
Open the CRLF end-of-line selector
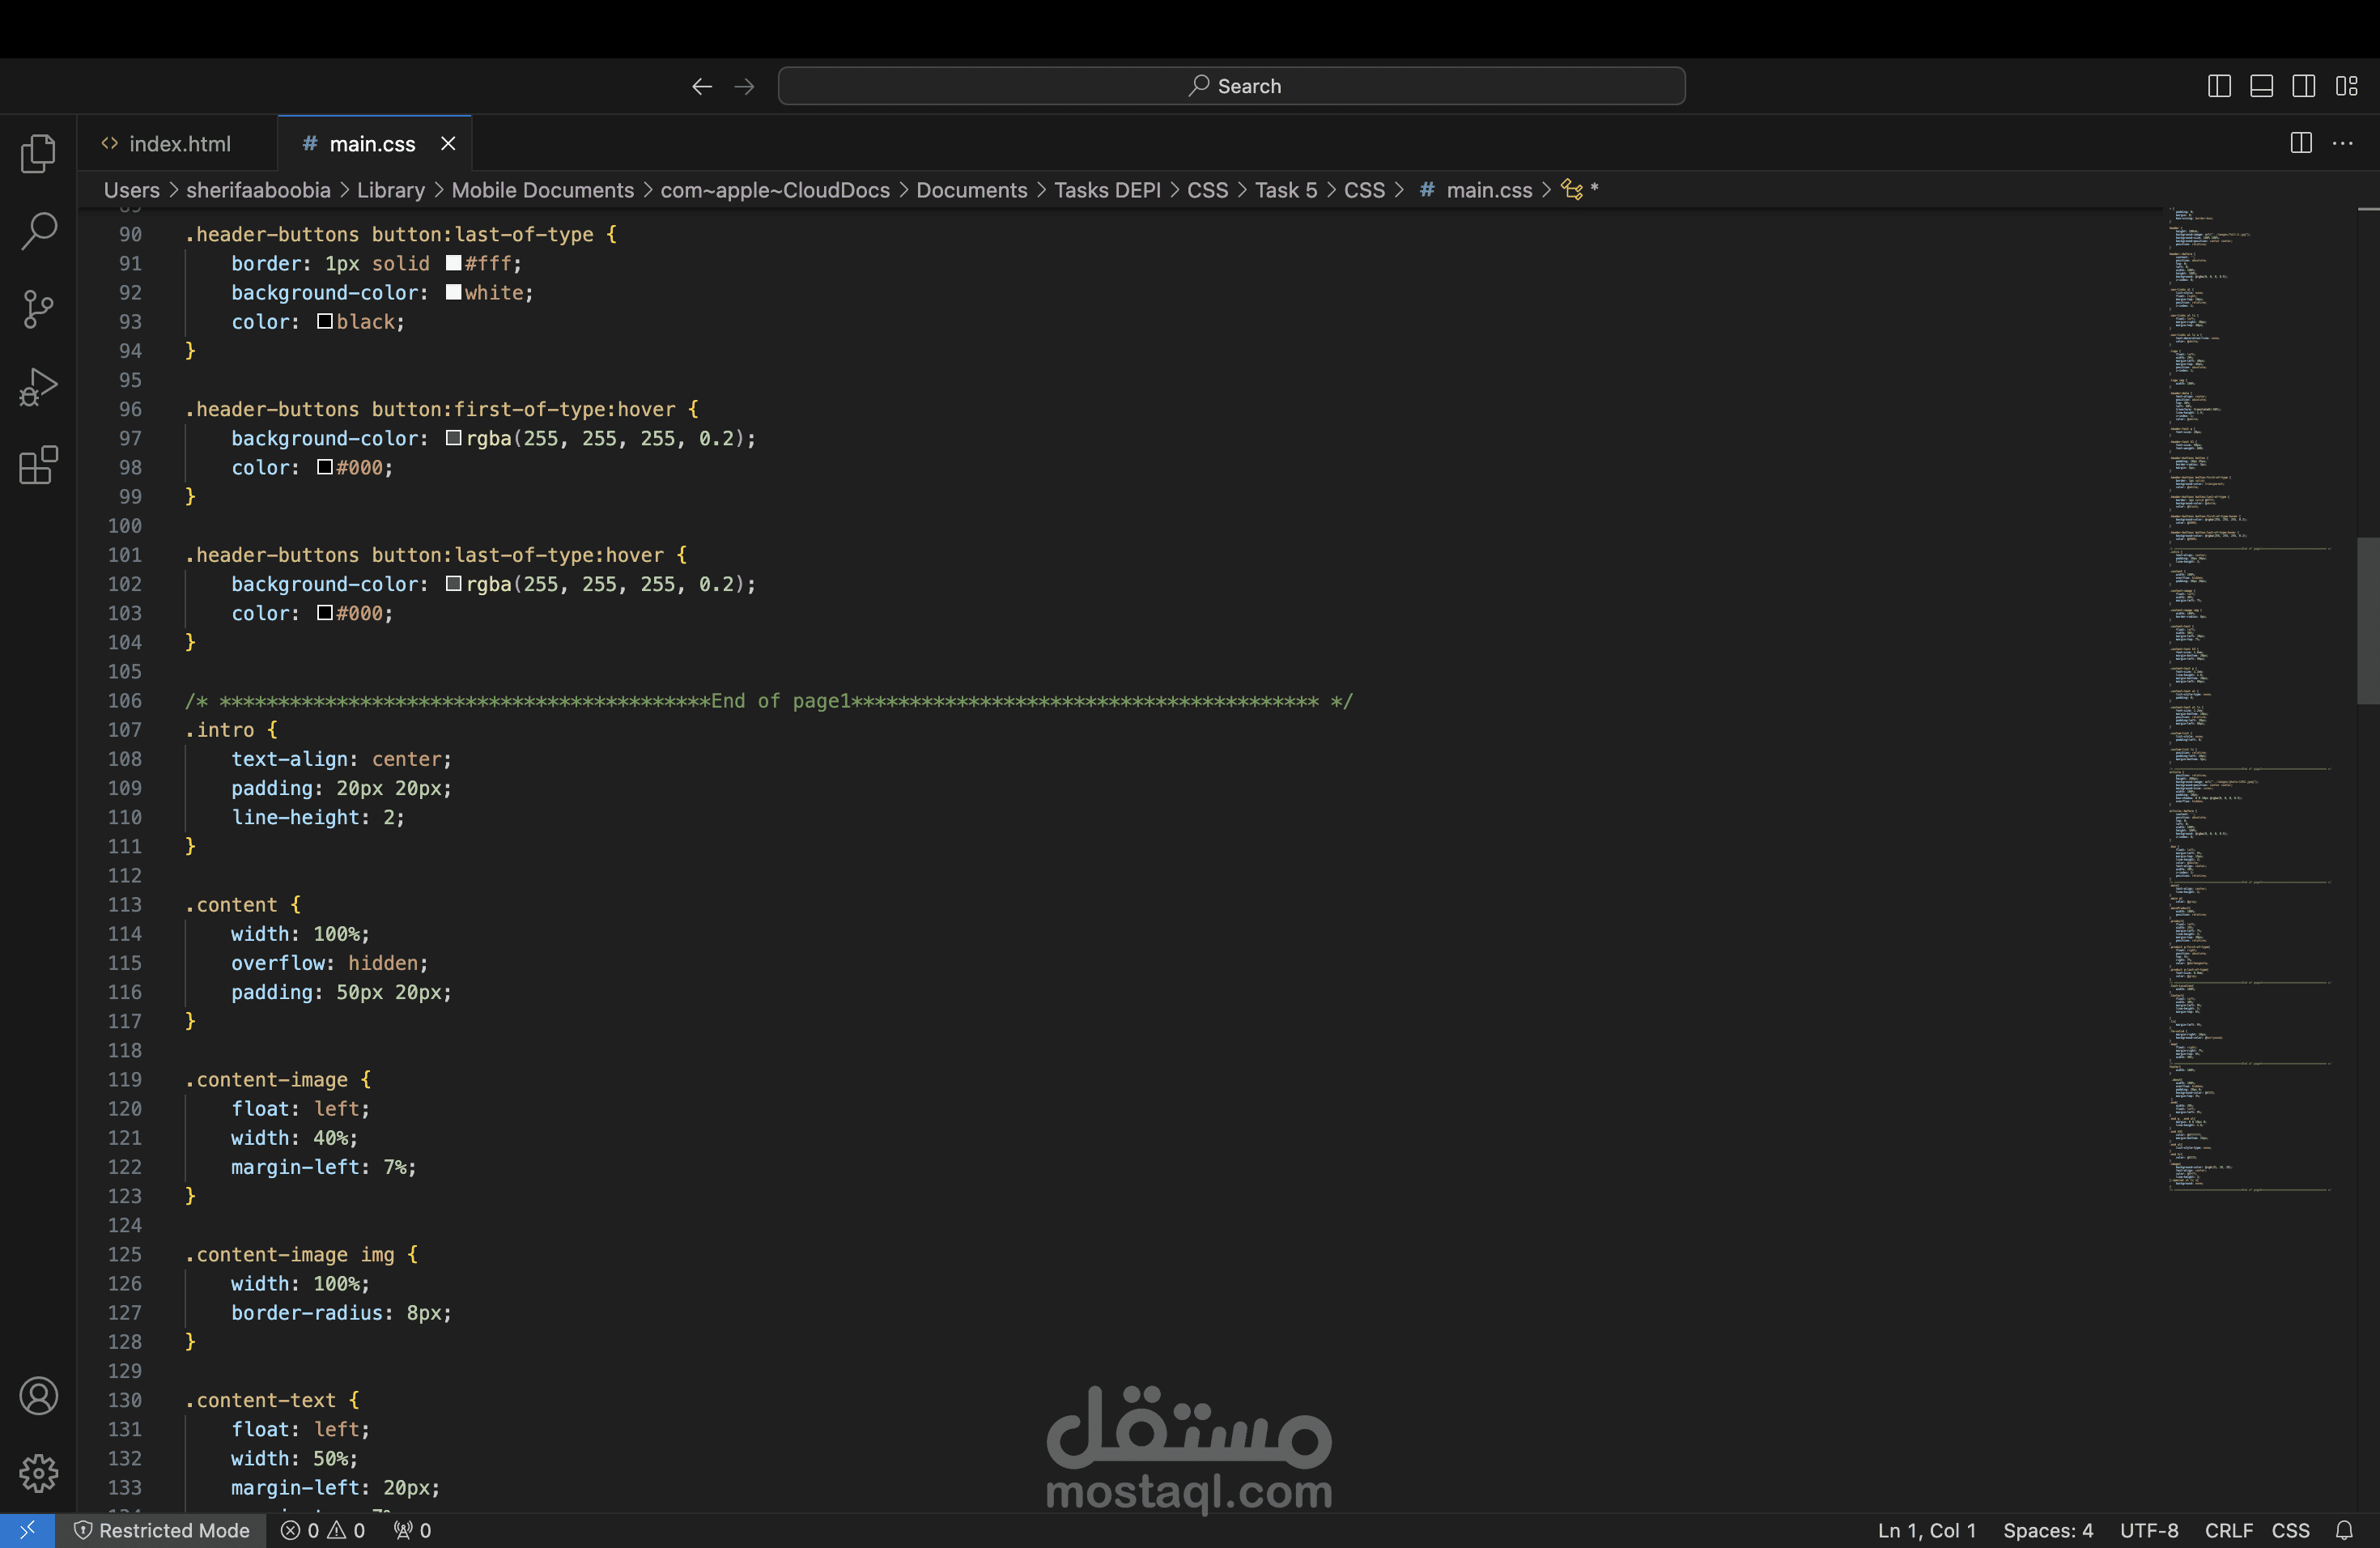2228,1530
